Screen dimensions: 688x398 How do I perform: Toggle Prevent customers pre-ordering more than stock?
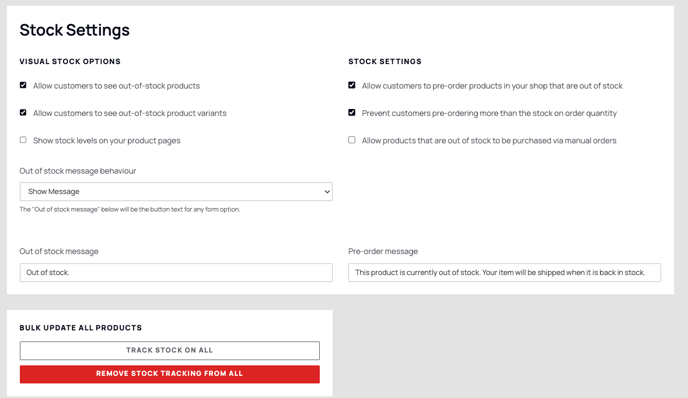[352, 112]
